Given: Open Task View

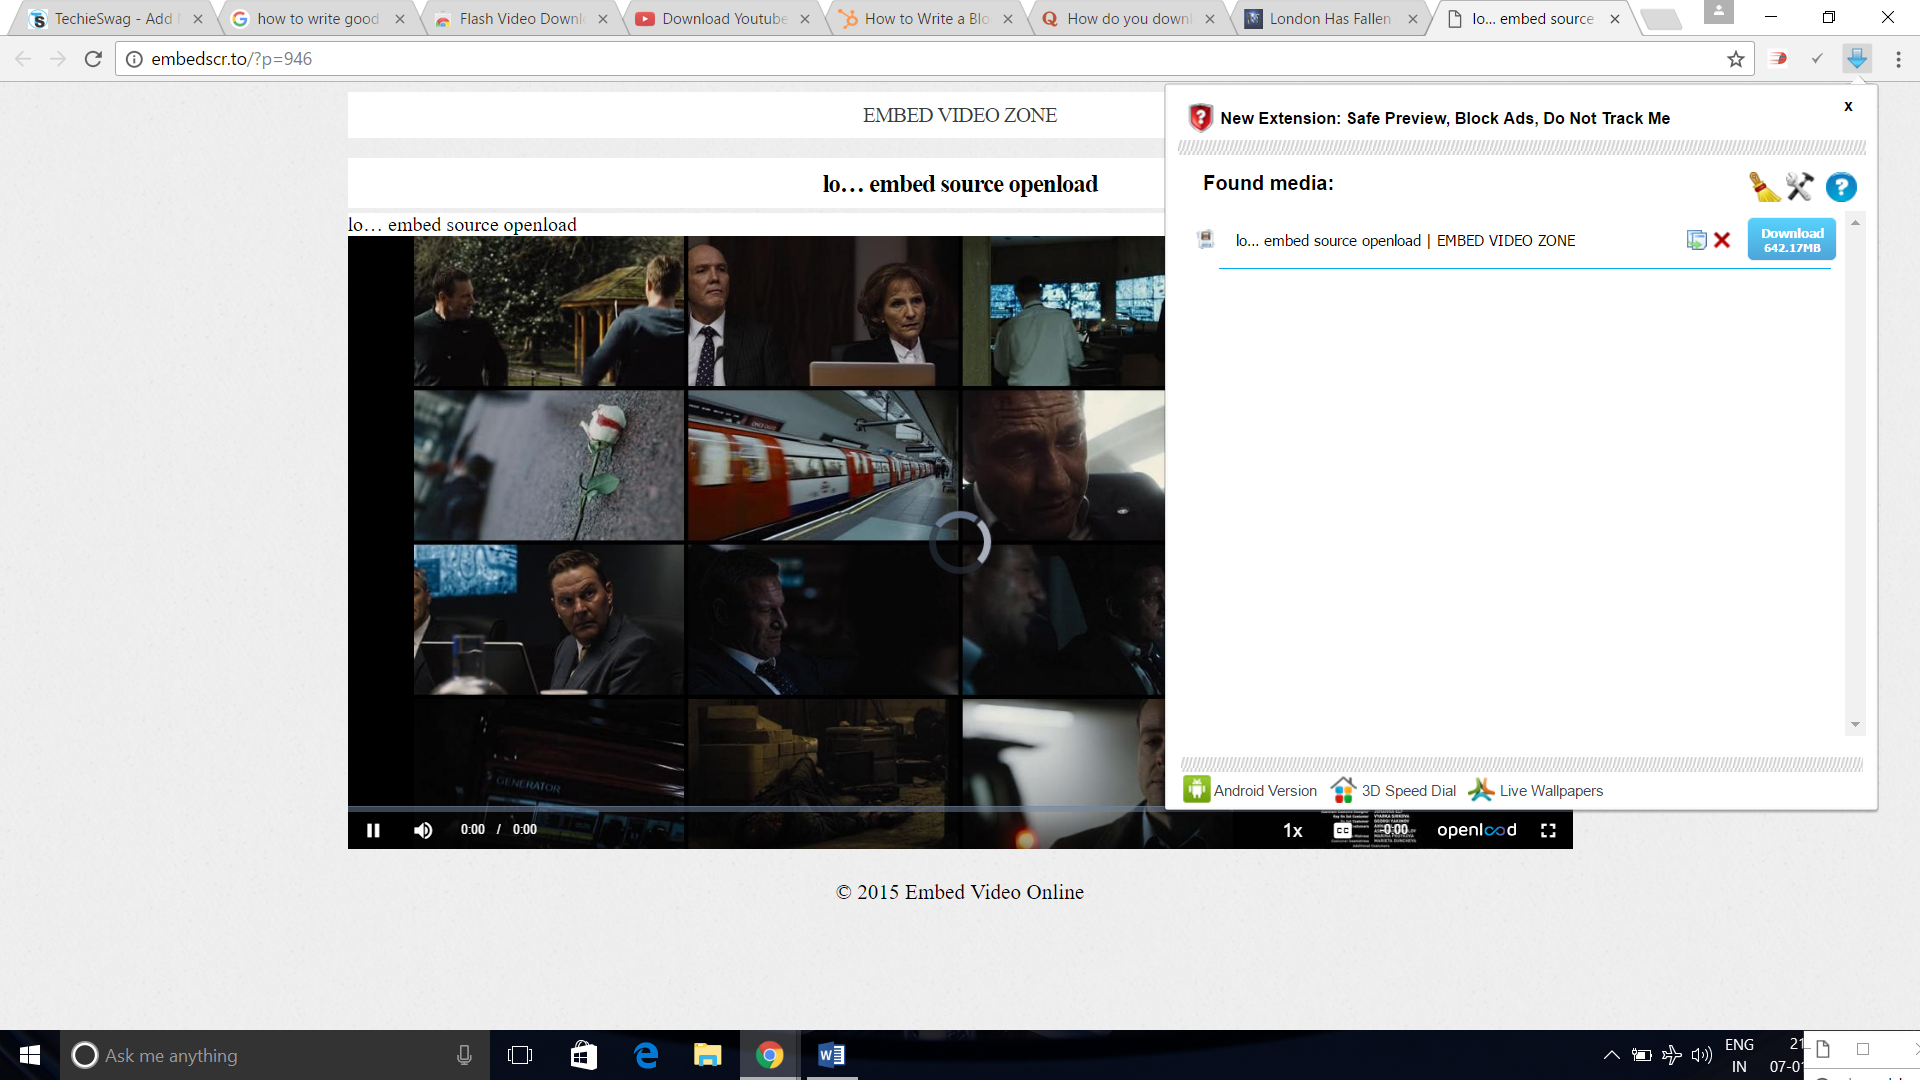Looking at the screenshot, I should tap(520, 1055).
